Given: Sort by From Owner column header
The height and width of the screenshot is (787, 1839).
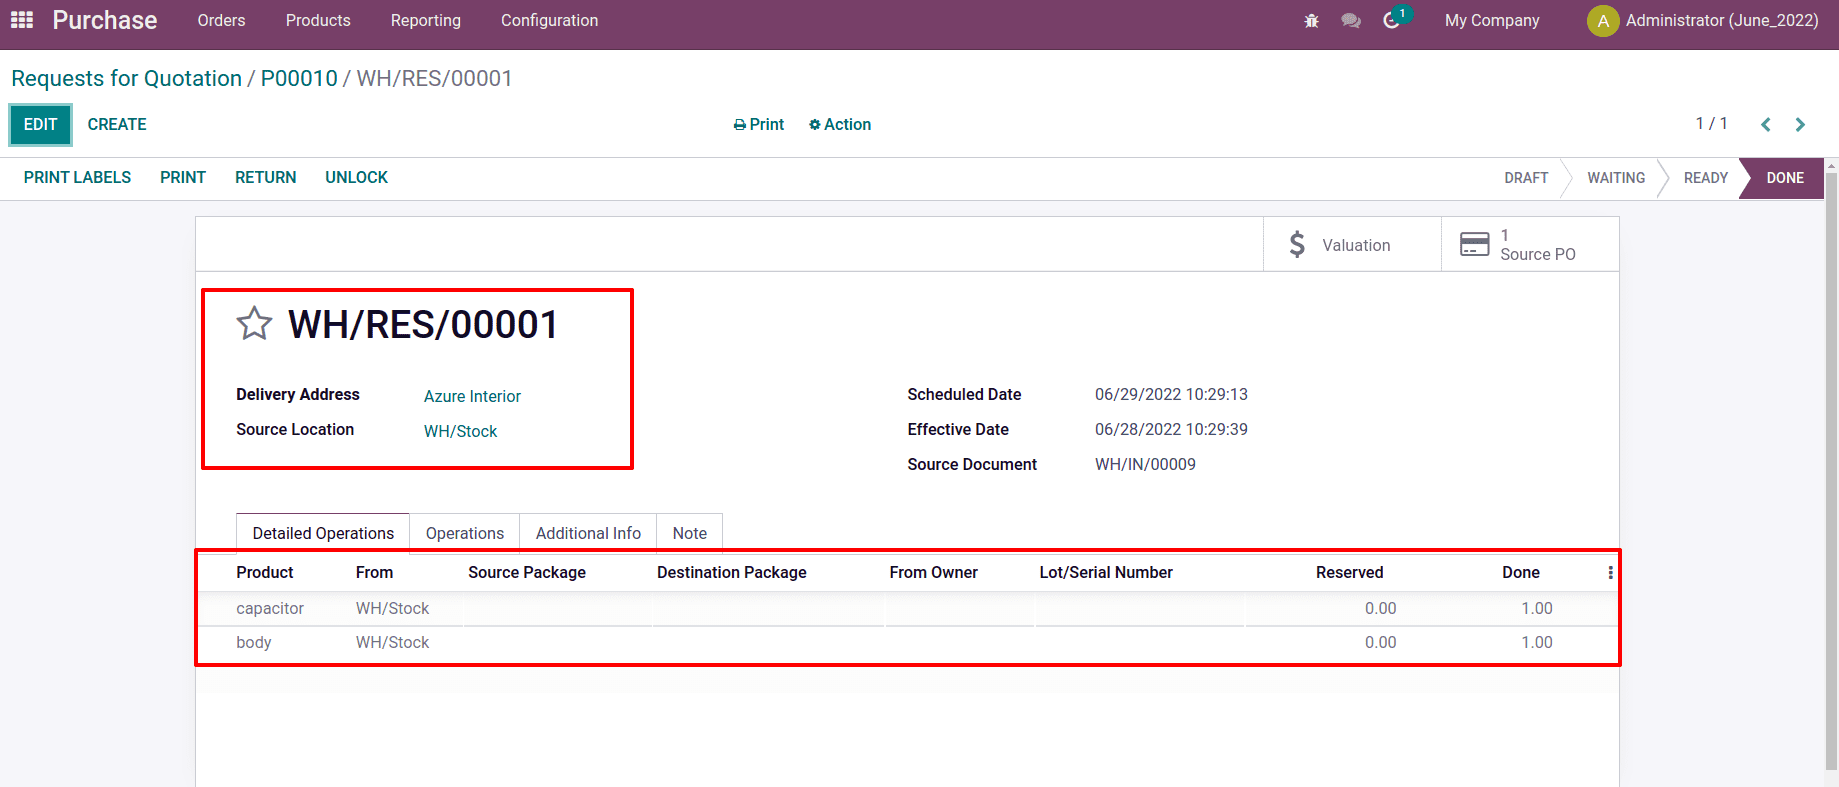Looking at the screenshot, I should tap(934, 572).
